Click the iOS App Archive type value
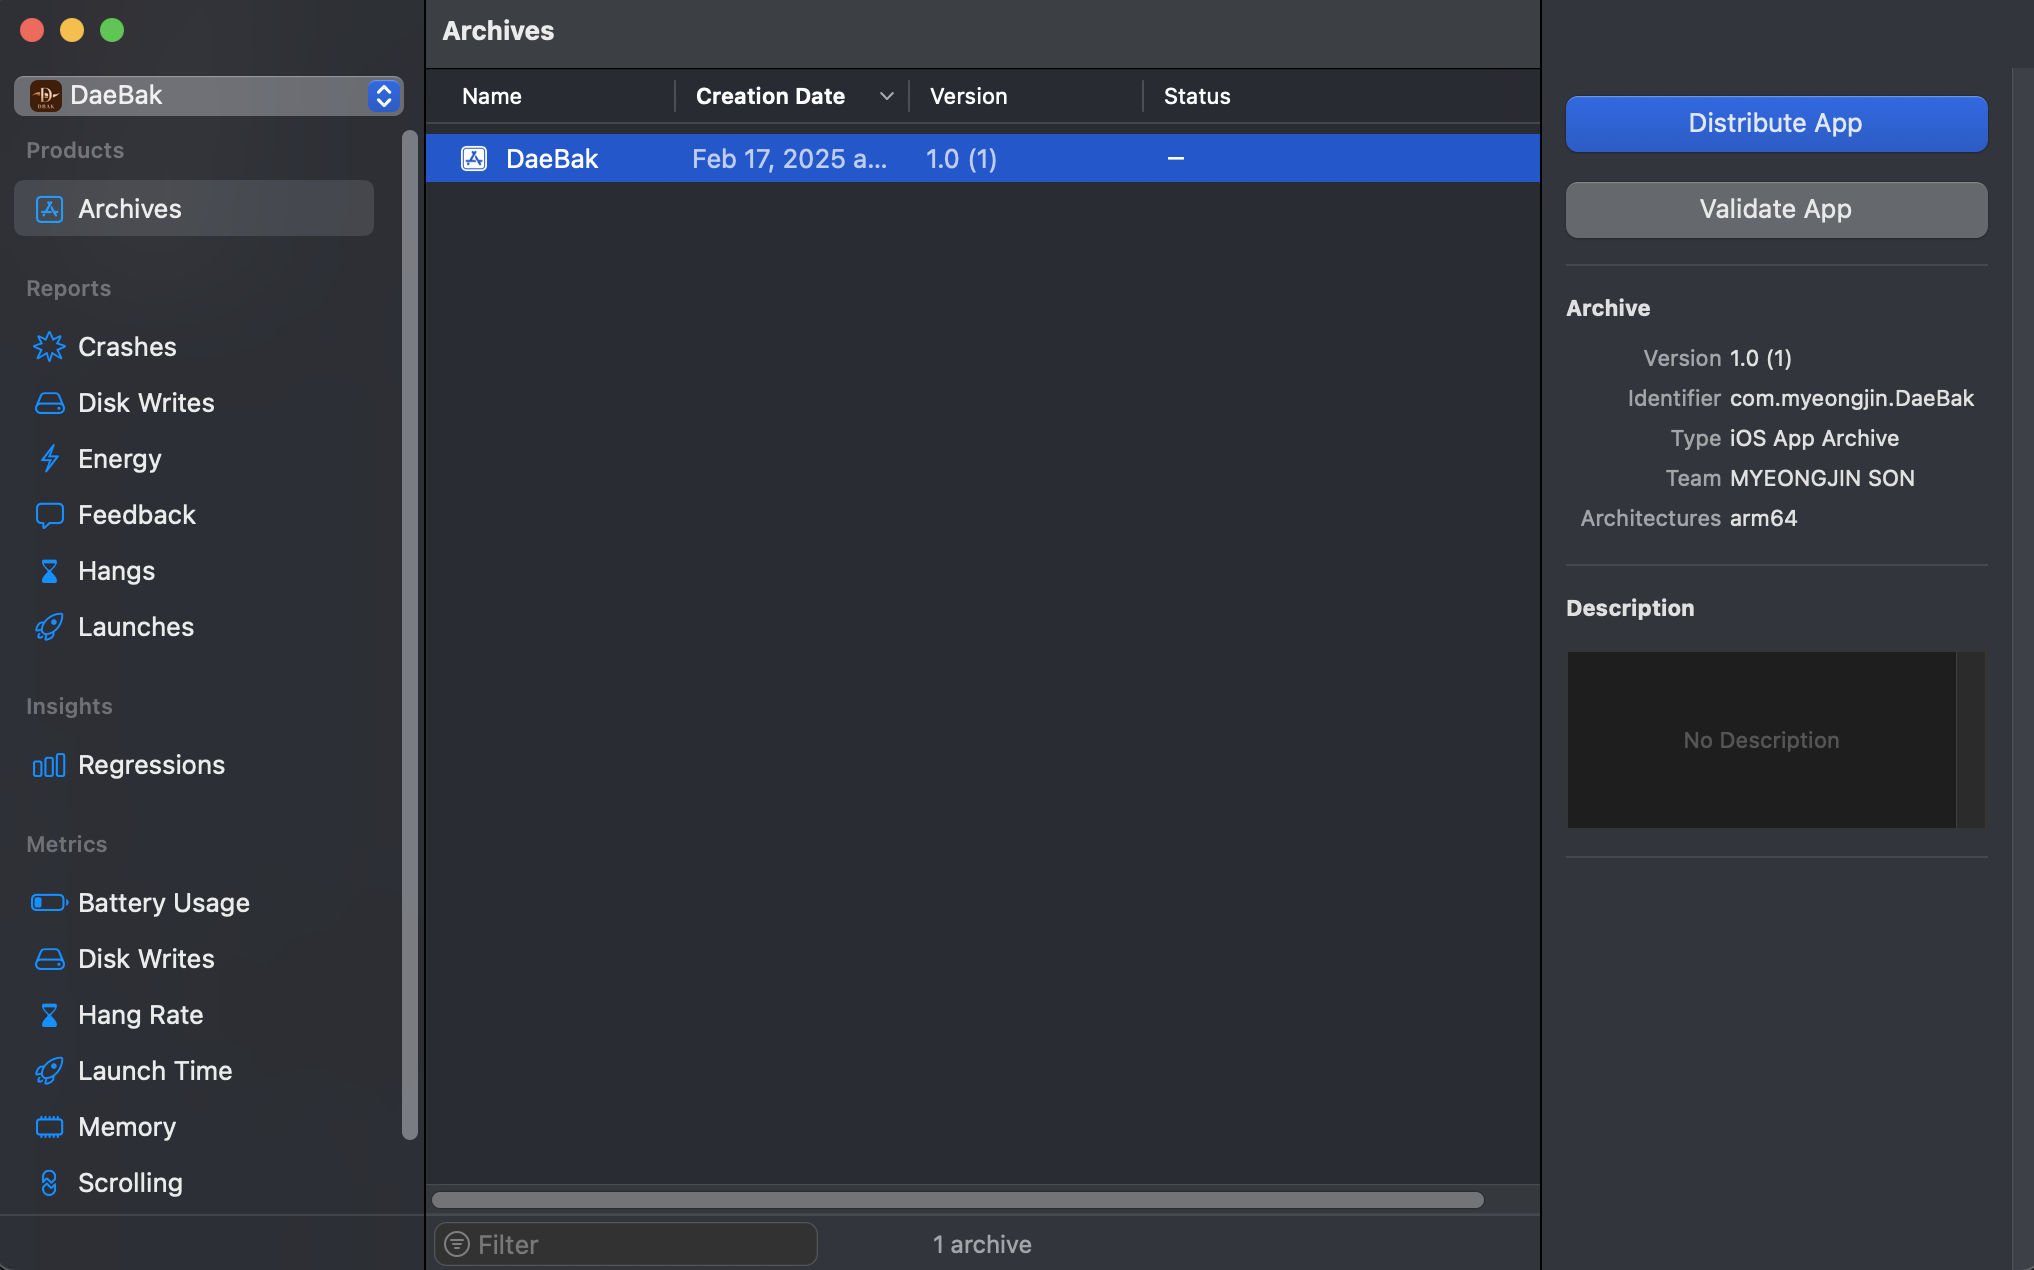 [1814, 438]
